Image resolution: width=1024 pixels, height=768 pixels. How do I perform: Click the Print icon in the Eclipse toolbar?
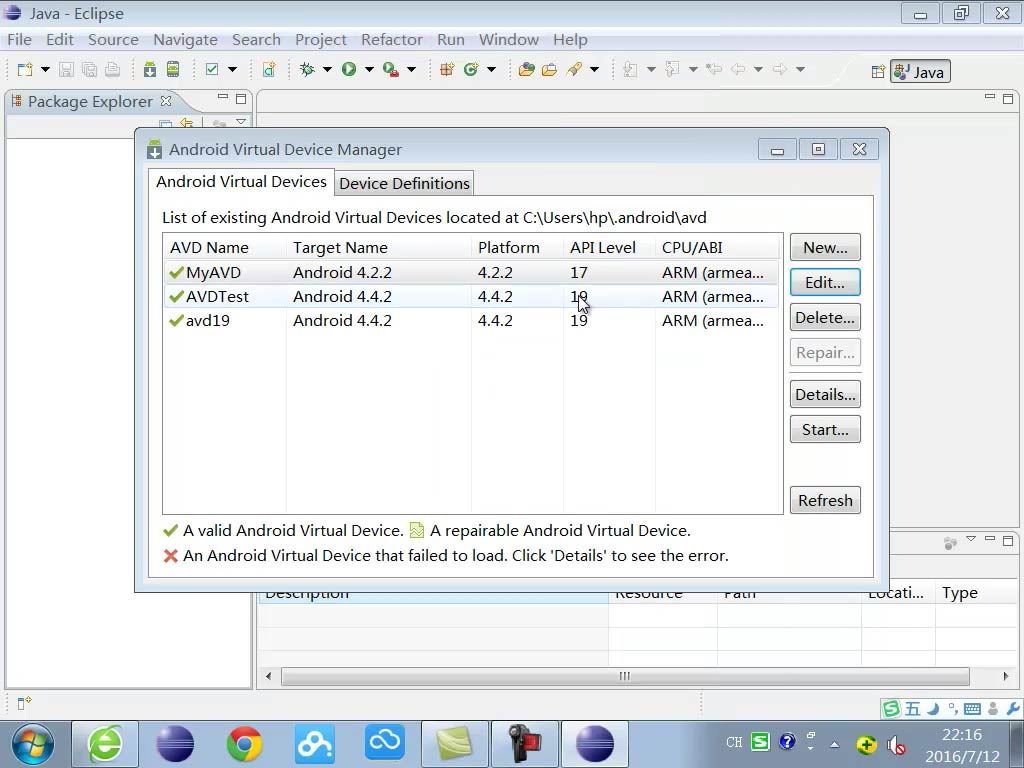pos(112,69)
